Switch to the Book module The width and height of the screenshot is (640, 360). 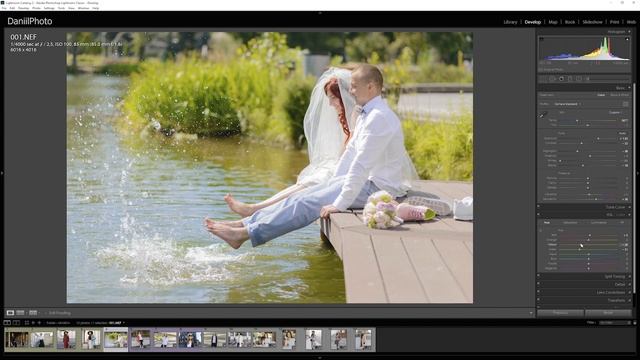[x=570, y=22]
